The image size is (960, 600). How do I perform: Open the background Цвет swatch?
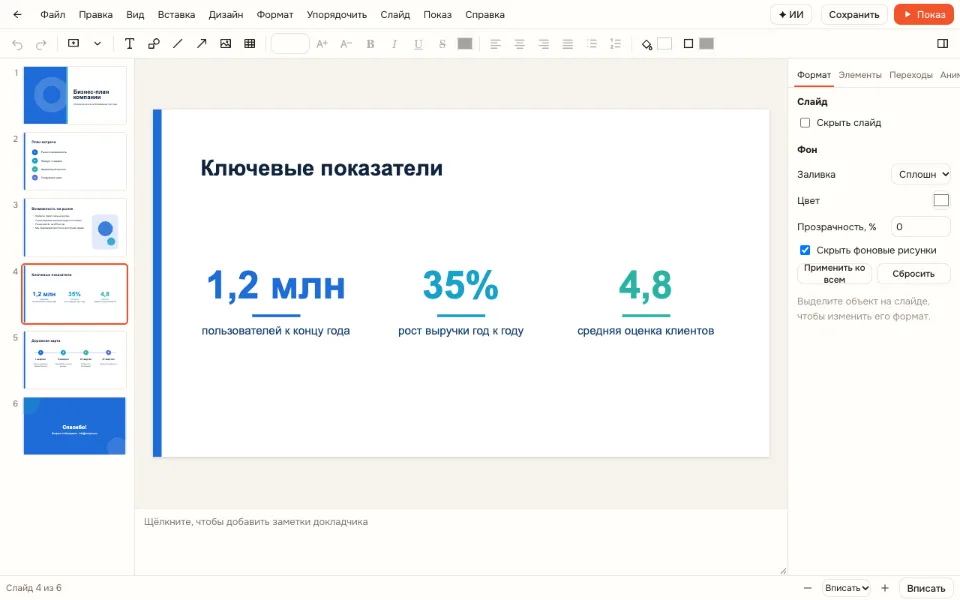942,200
